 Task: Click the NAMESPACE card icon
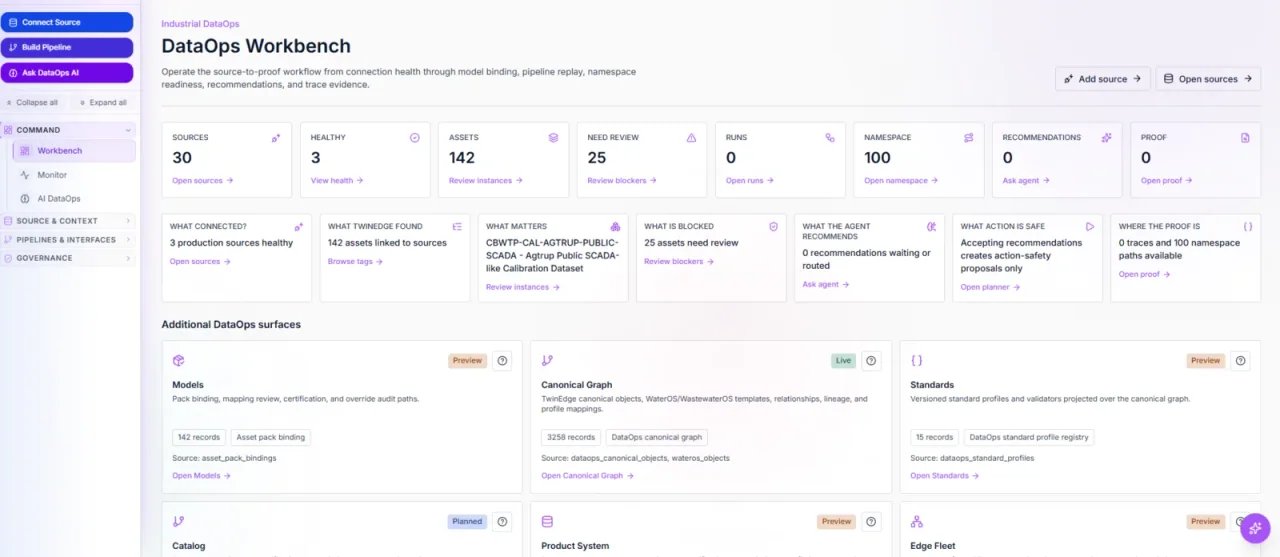coord(968,138)
